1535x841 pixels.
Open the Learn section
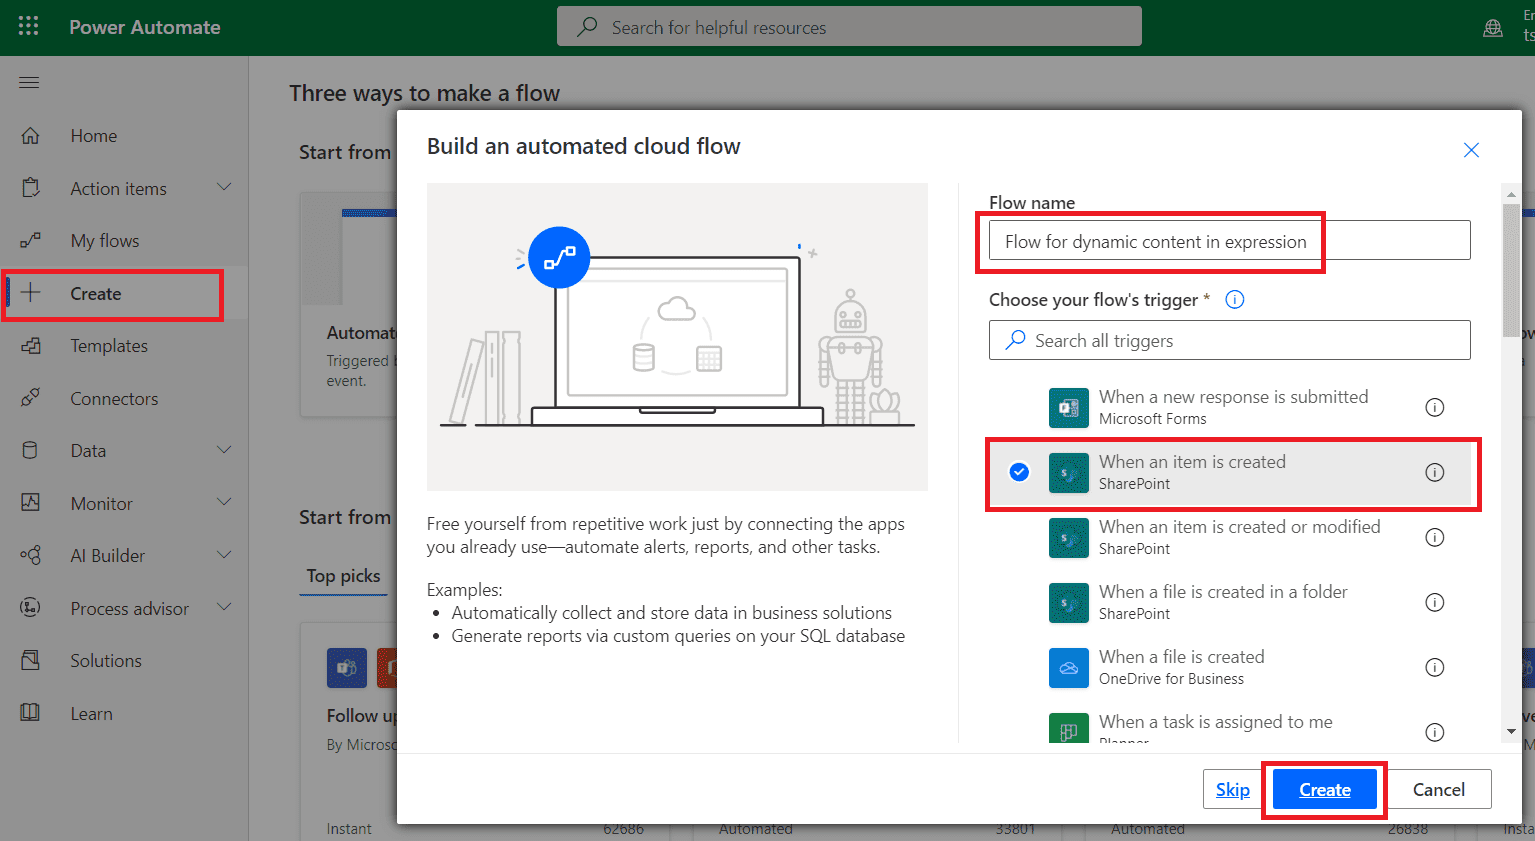coord(91,713)
